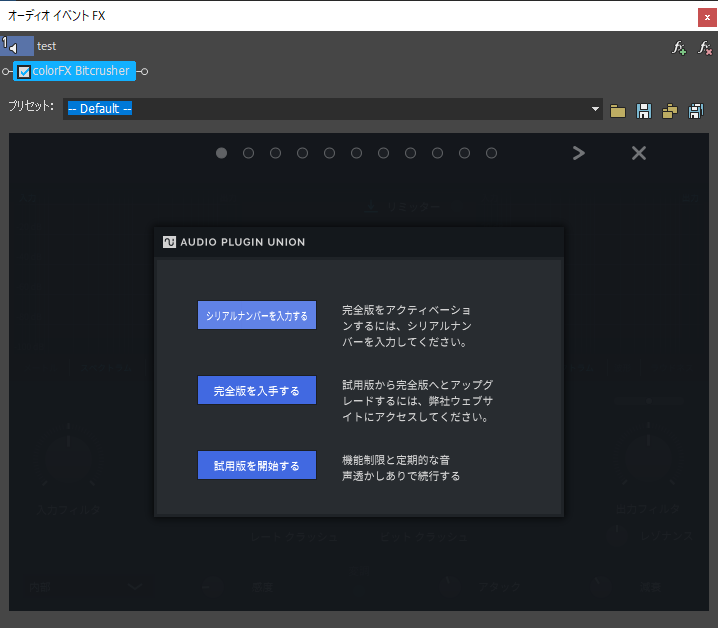
Task: Click the multi-folder preset package icon
Action: point(669,111)
